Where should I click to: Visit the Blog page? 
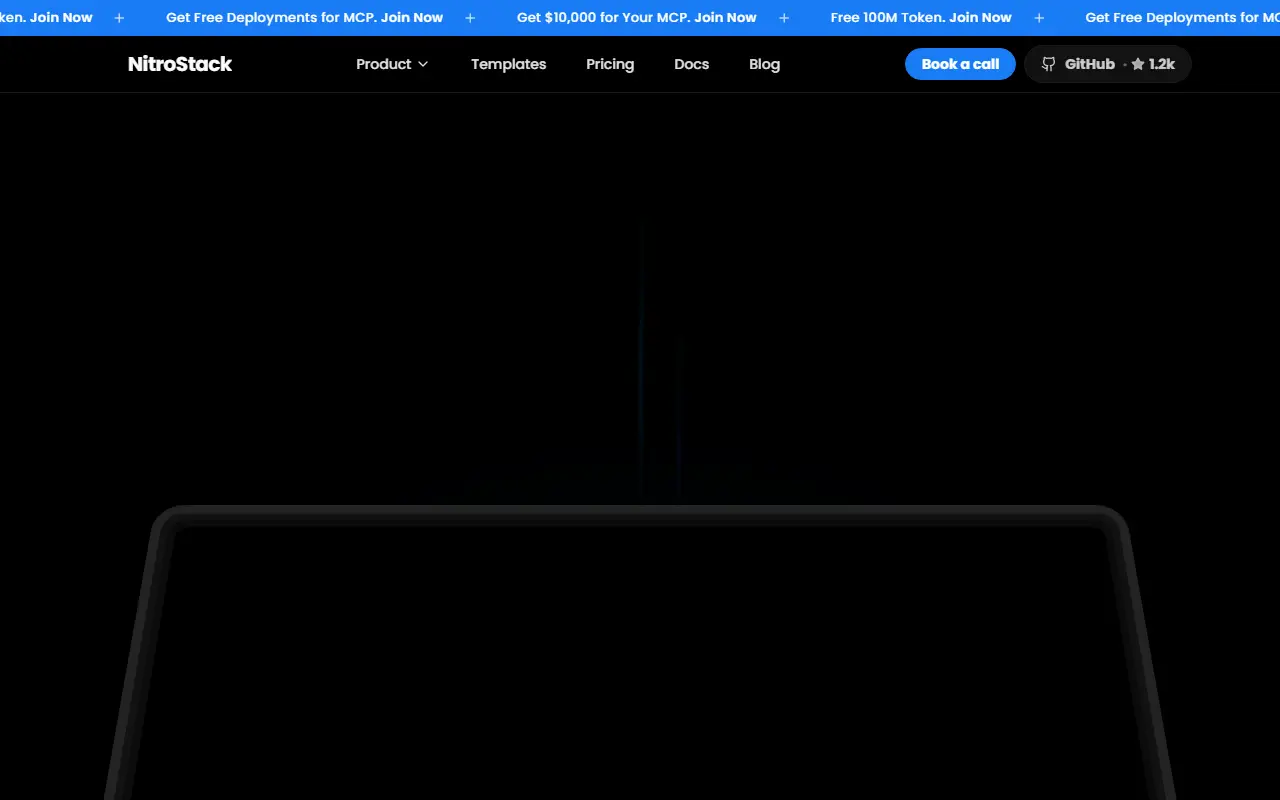(764, 64)
